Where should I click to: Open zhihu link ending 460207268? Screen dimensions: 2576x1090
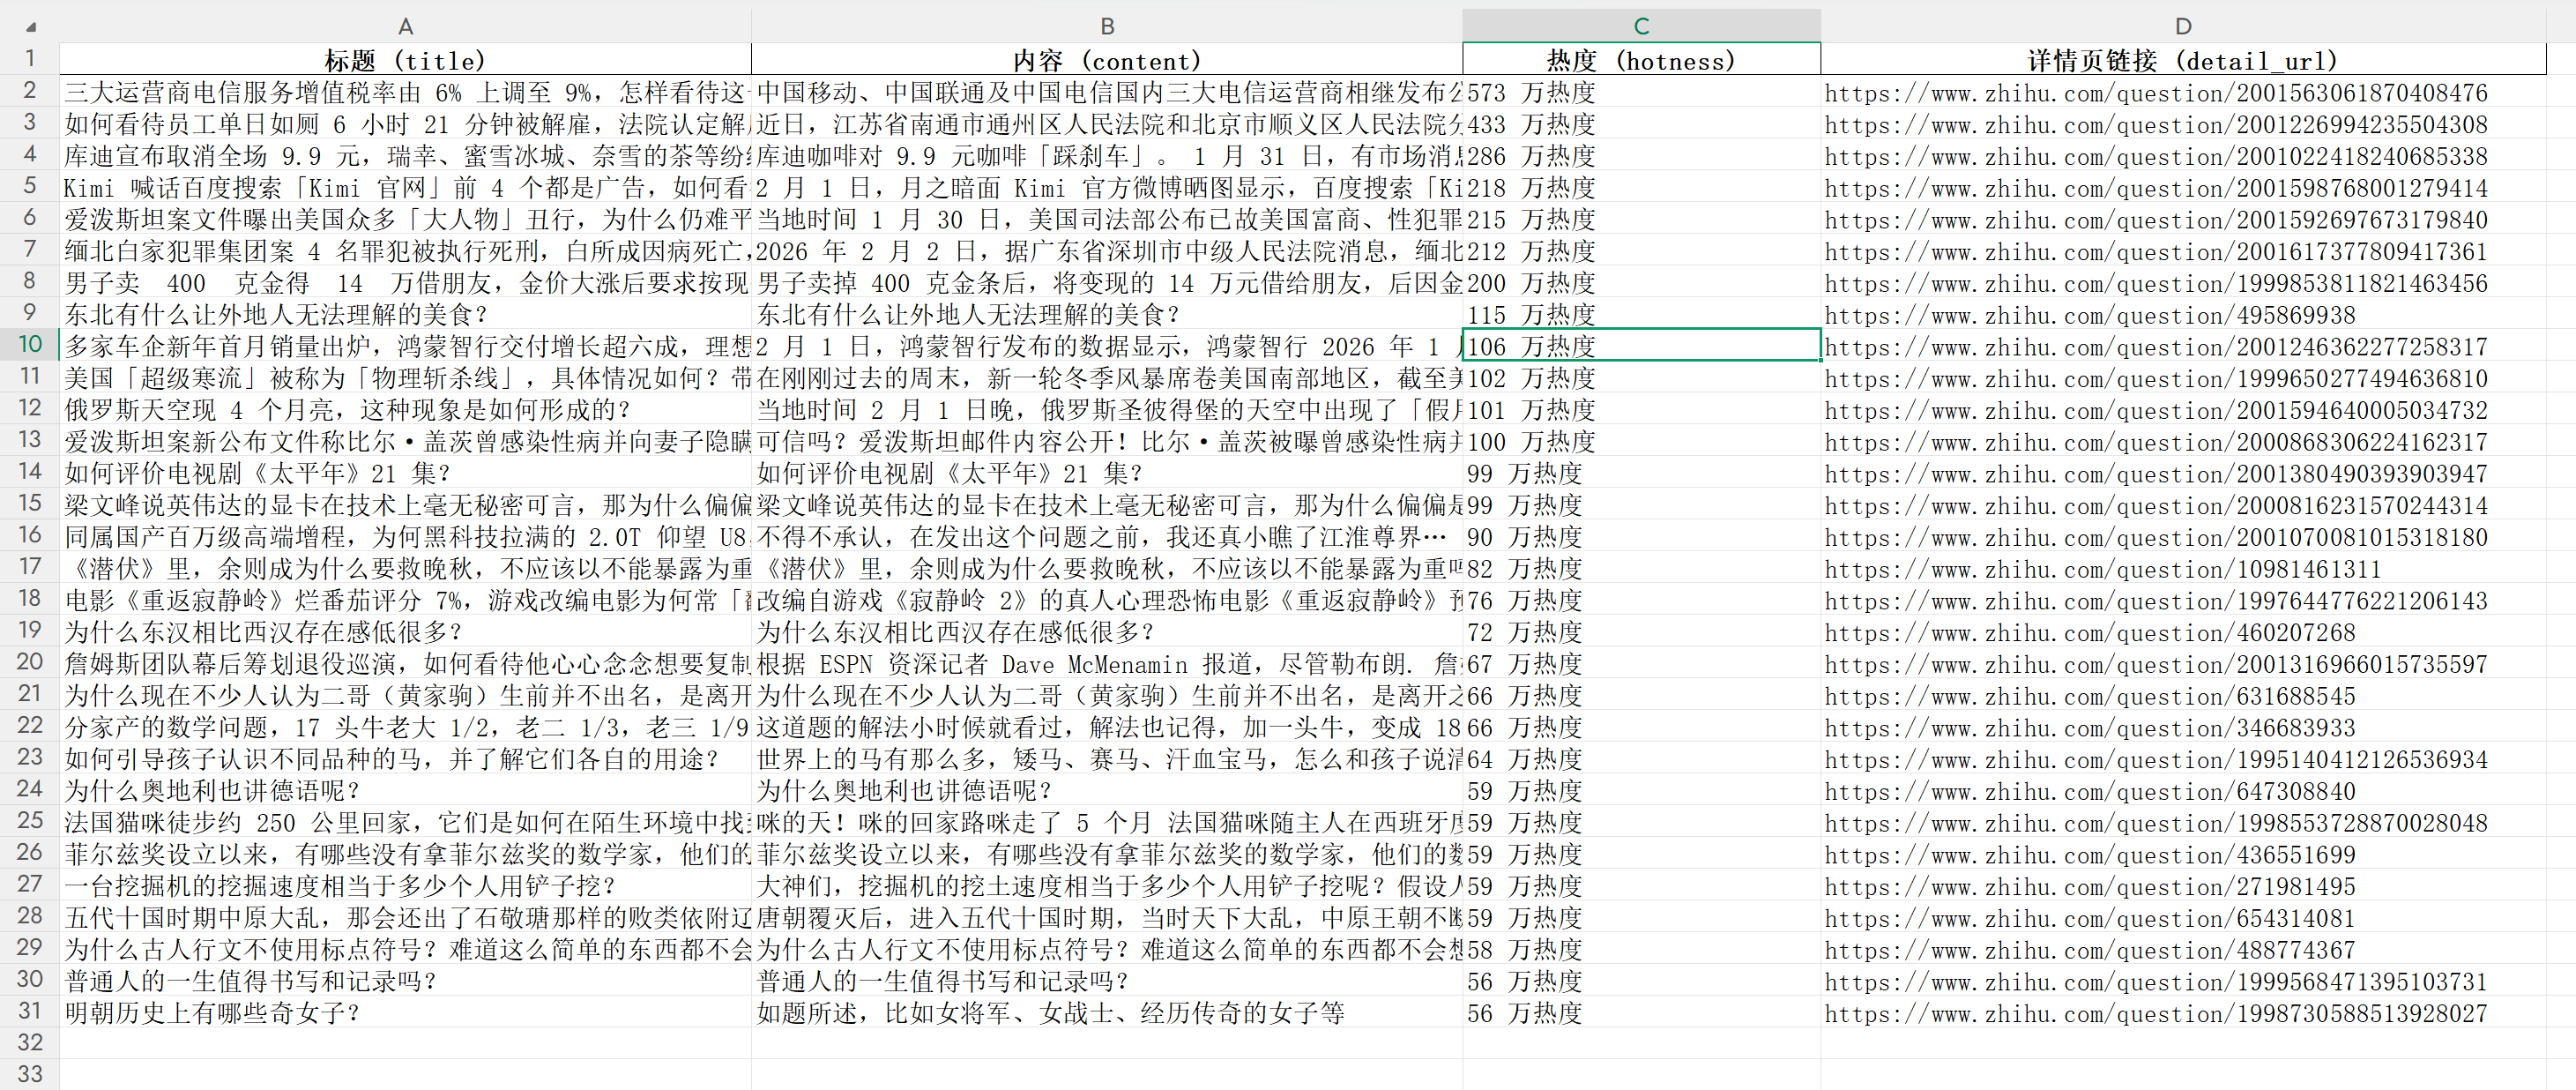[x=2089, y=633]
